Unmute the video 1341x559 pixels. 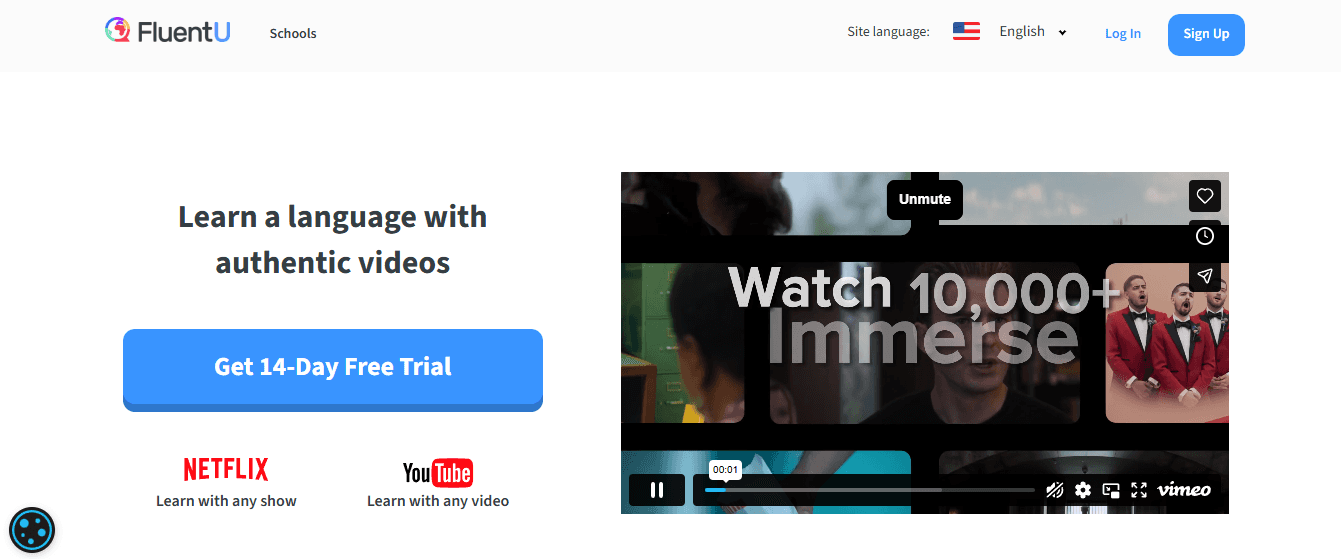(925, 199)
